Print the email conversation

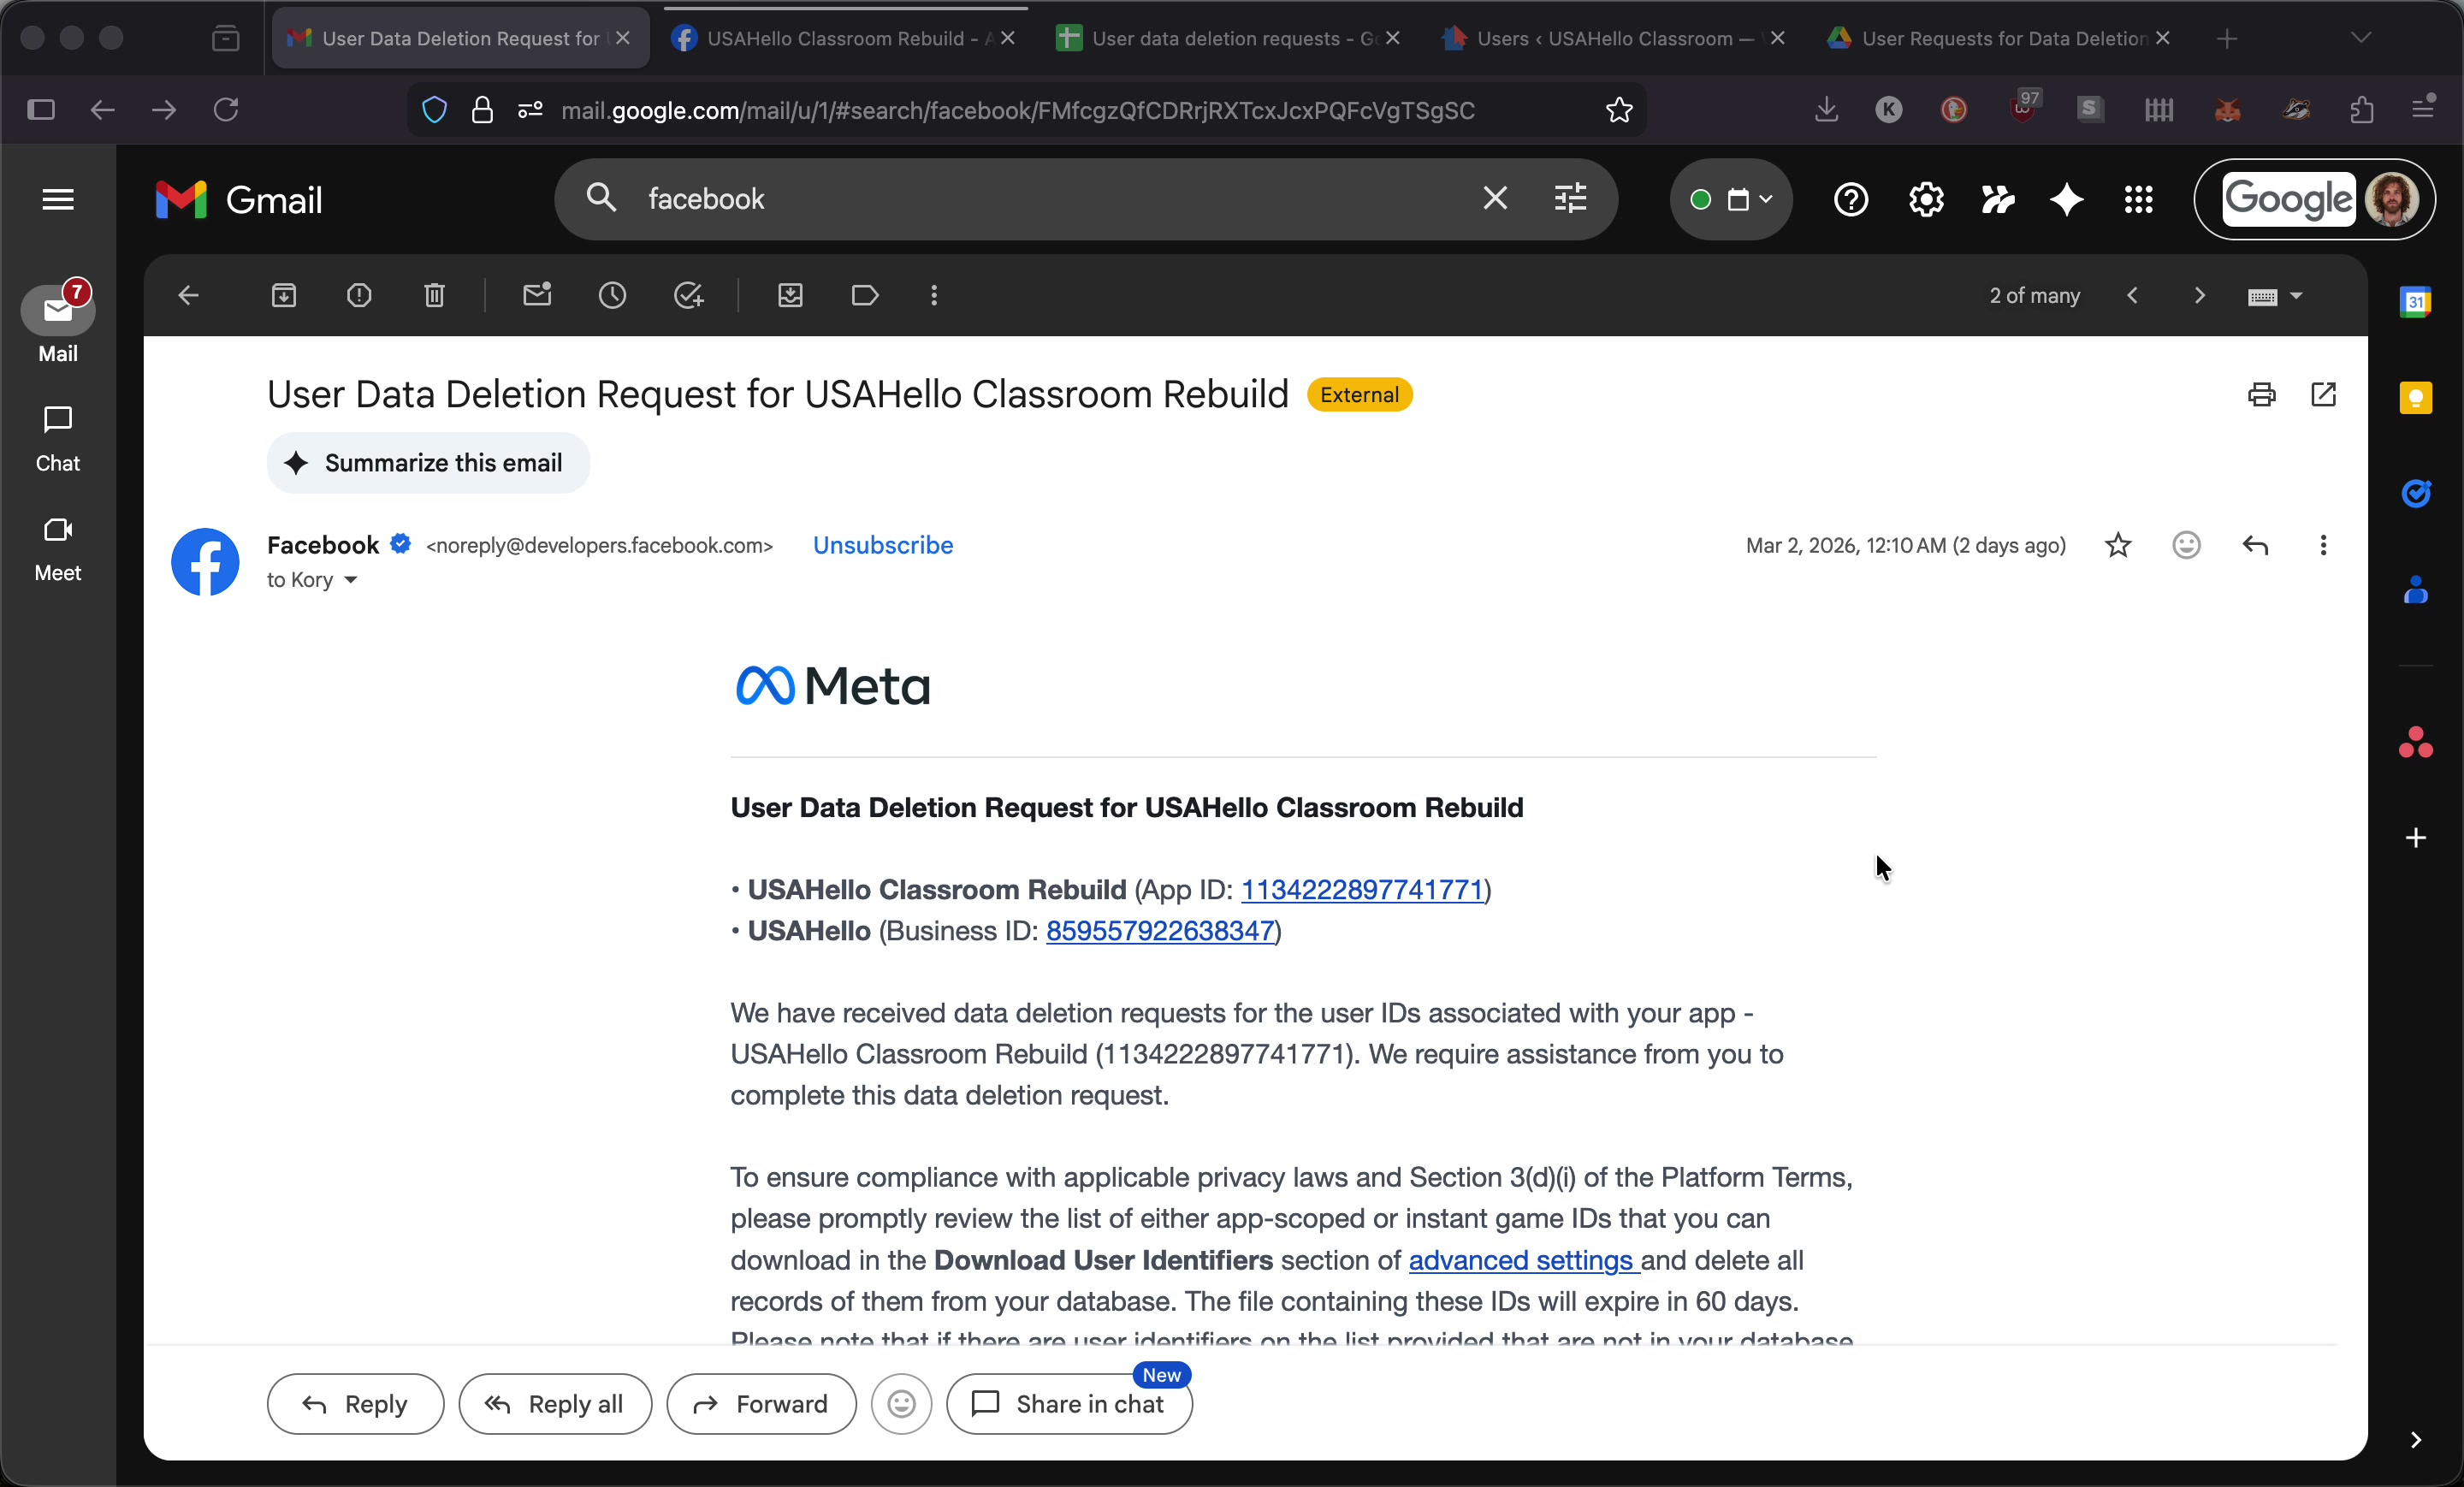pyautogui.click(x=2262, y=395)
